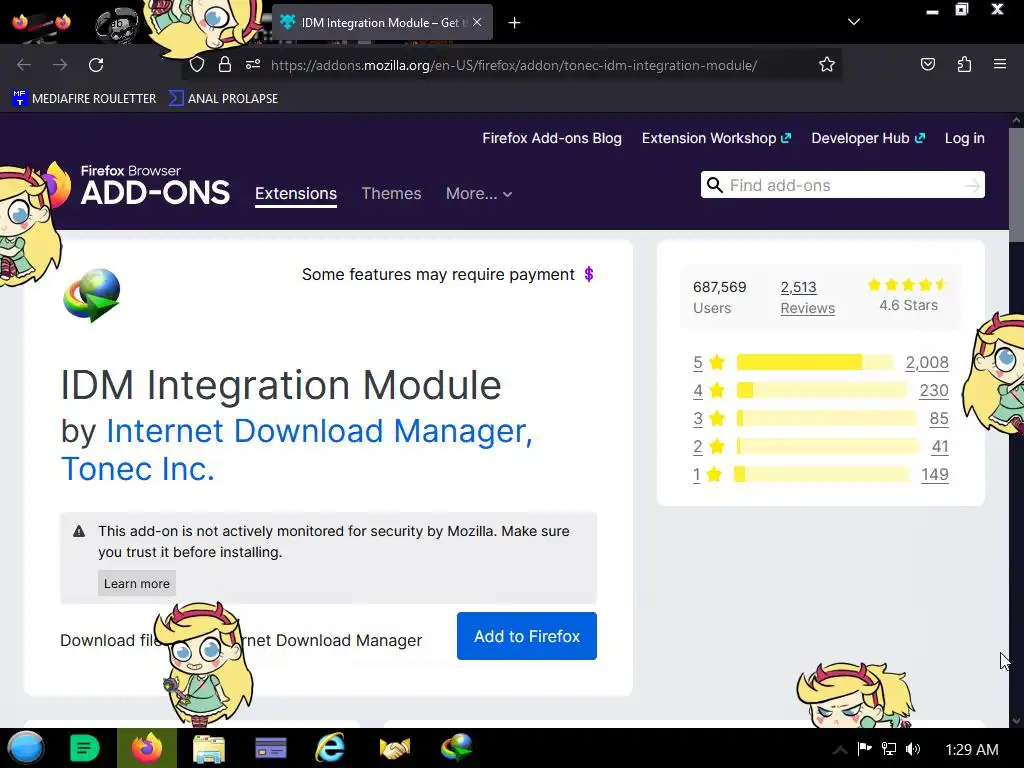Save page to Pocket
This screenshot has width=1024, height=768.
coord(927,65)
